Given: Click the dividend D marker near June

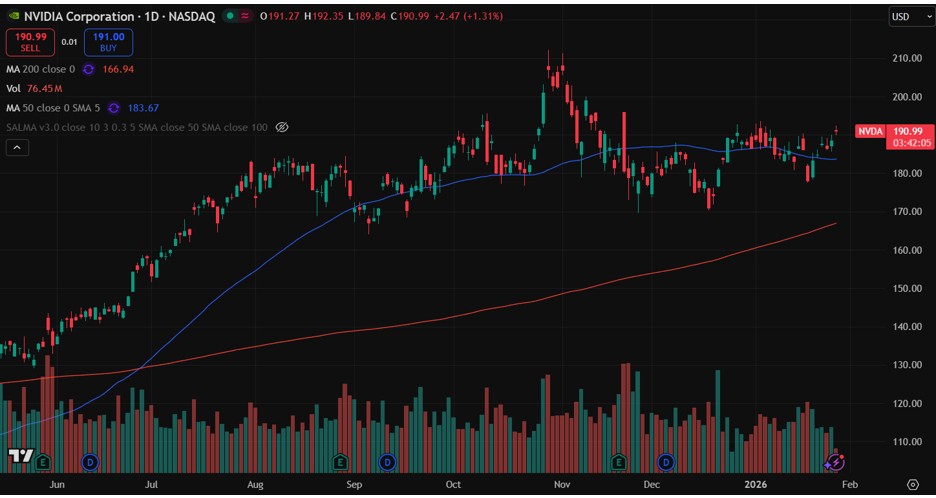Looking at the screenshot, I should [90, 462].
